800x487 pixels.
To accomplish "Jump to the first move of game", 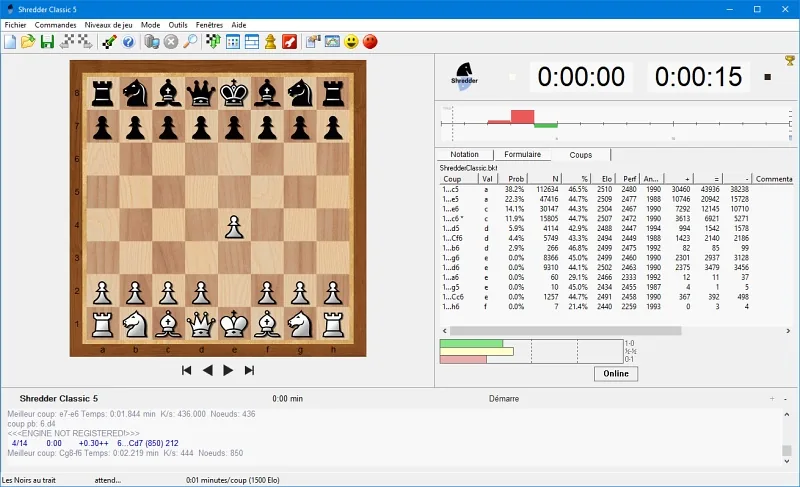I will [186, 370].
